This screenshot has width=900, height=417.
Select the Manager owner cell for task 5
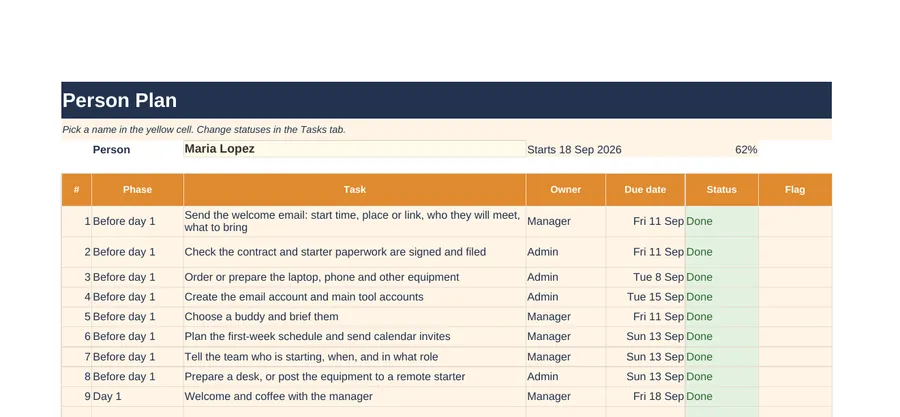tap(565, 317)
